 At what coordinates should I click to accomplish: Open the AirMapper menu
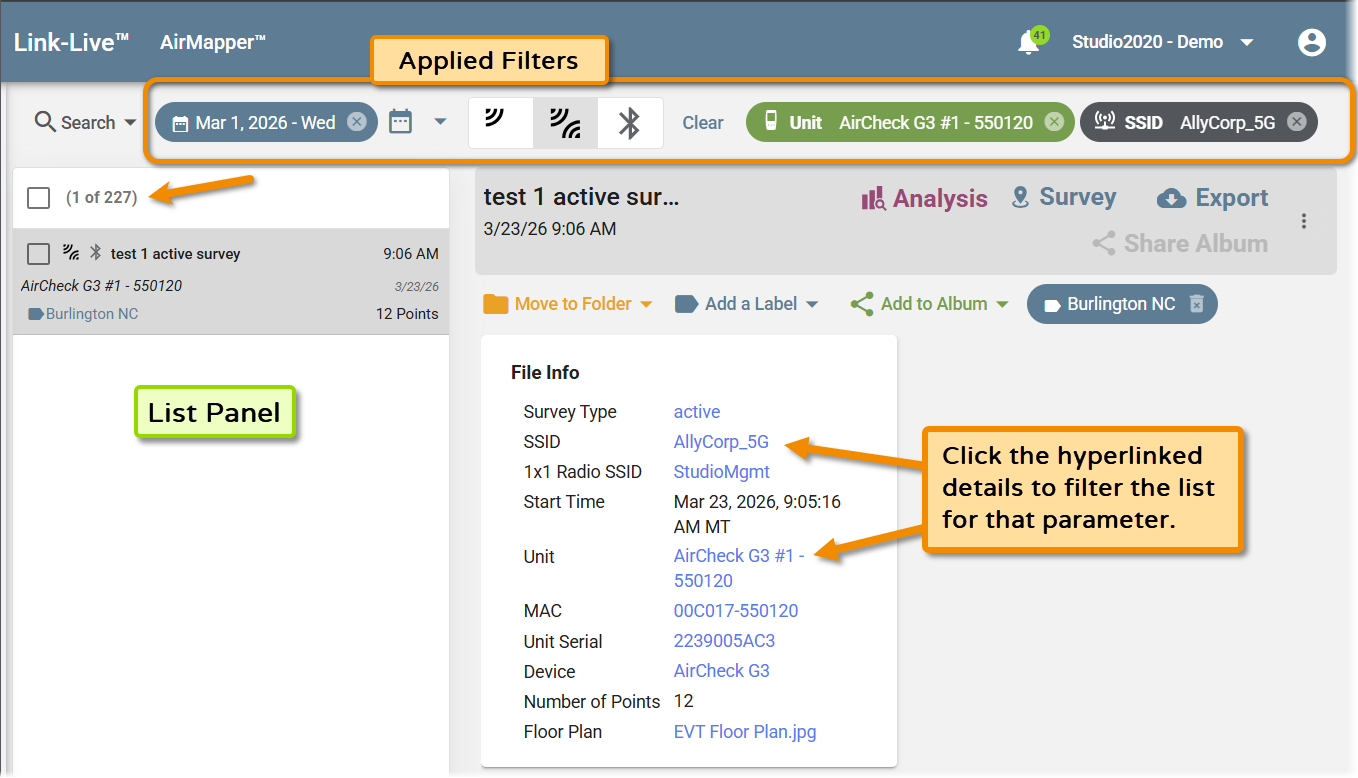click(x=213, y=42)
